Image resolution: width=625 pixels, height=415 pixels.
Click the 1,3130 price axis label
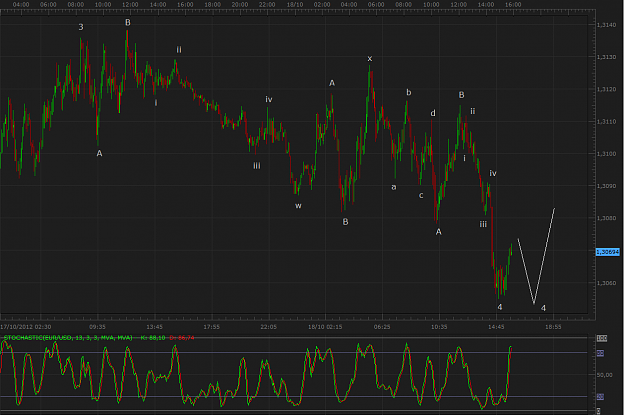click(x=606, y=57)
